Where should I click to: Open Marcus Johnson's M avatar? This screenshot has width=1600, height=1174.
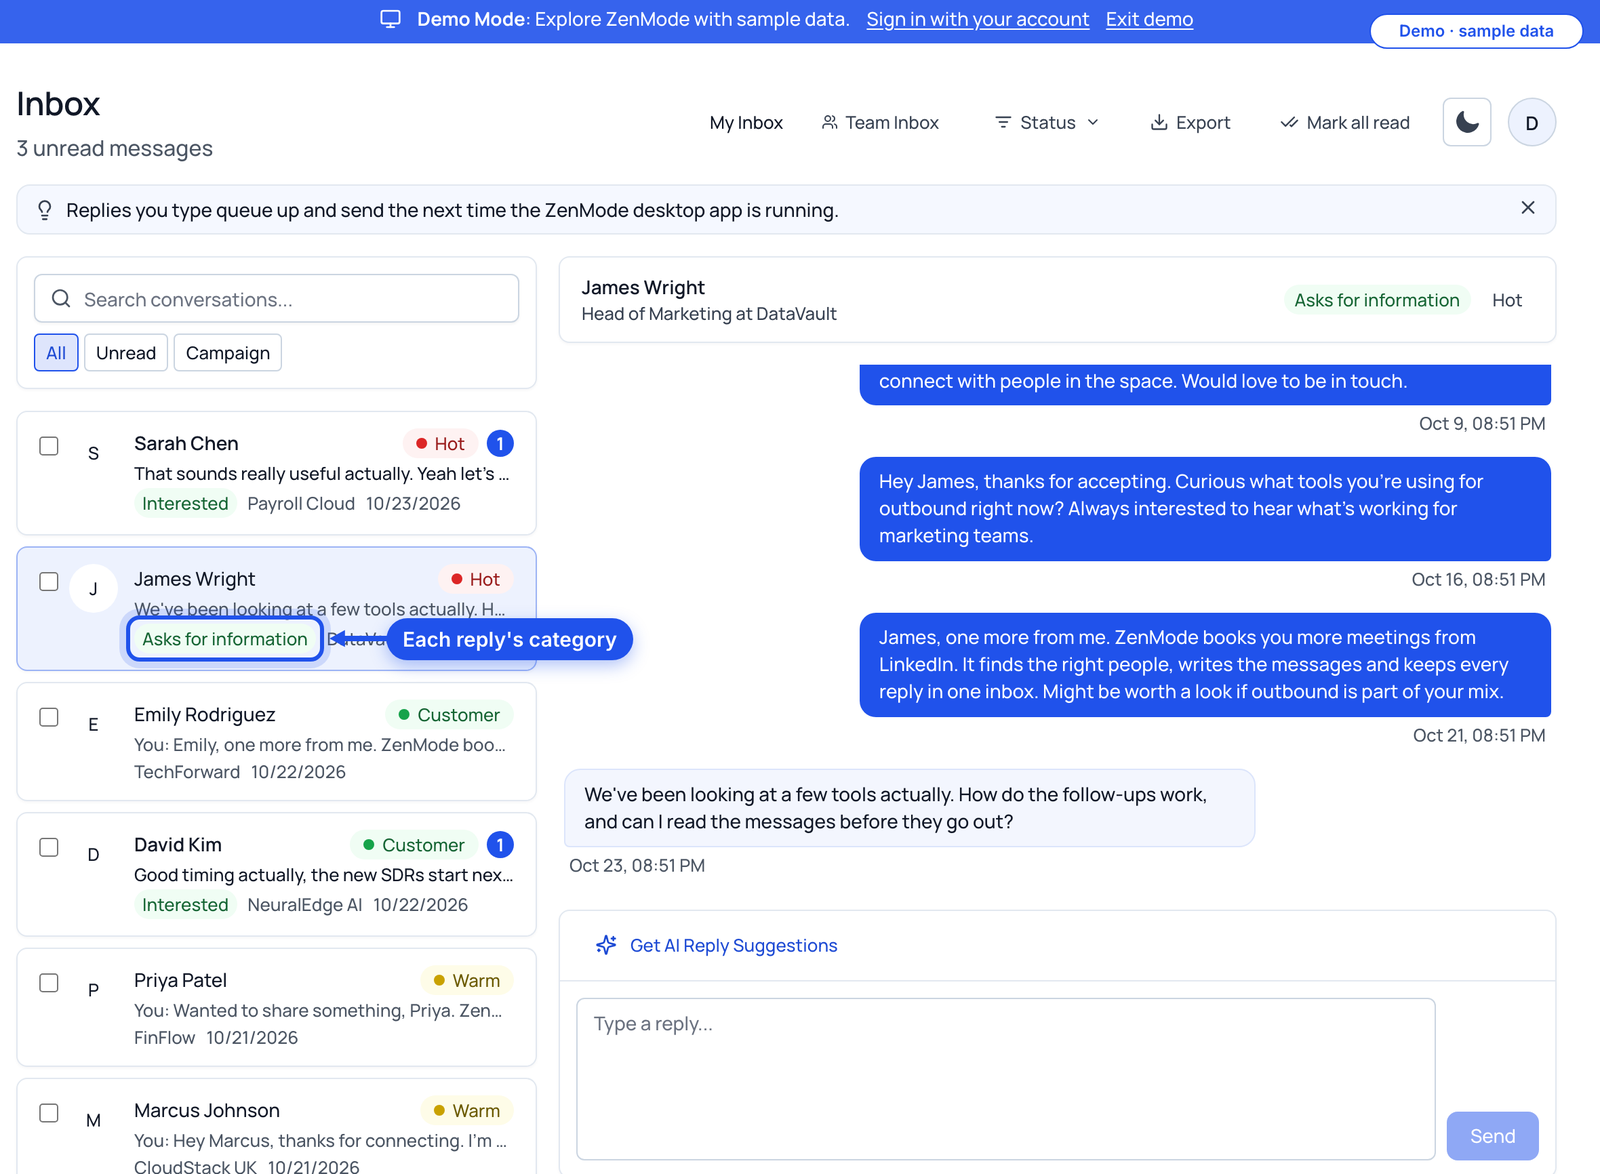click(x=93, y=1120)
